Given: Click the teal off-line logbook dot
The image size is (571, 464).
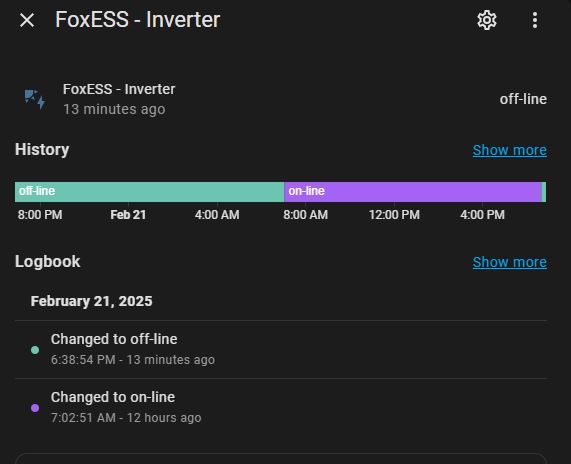Looking at the screenshot, I should [35, 350].
